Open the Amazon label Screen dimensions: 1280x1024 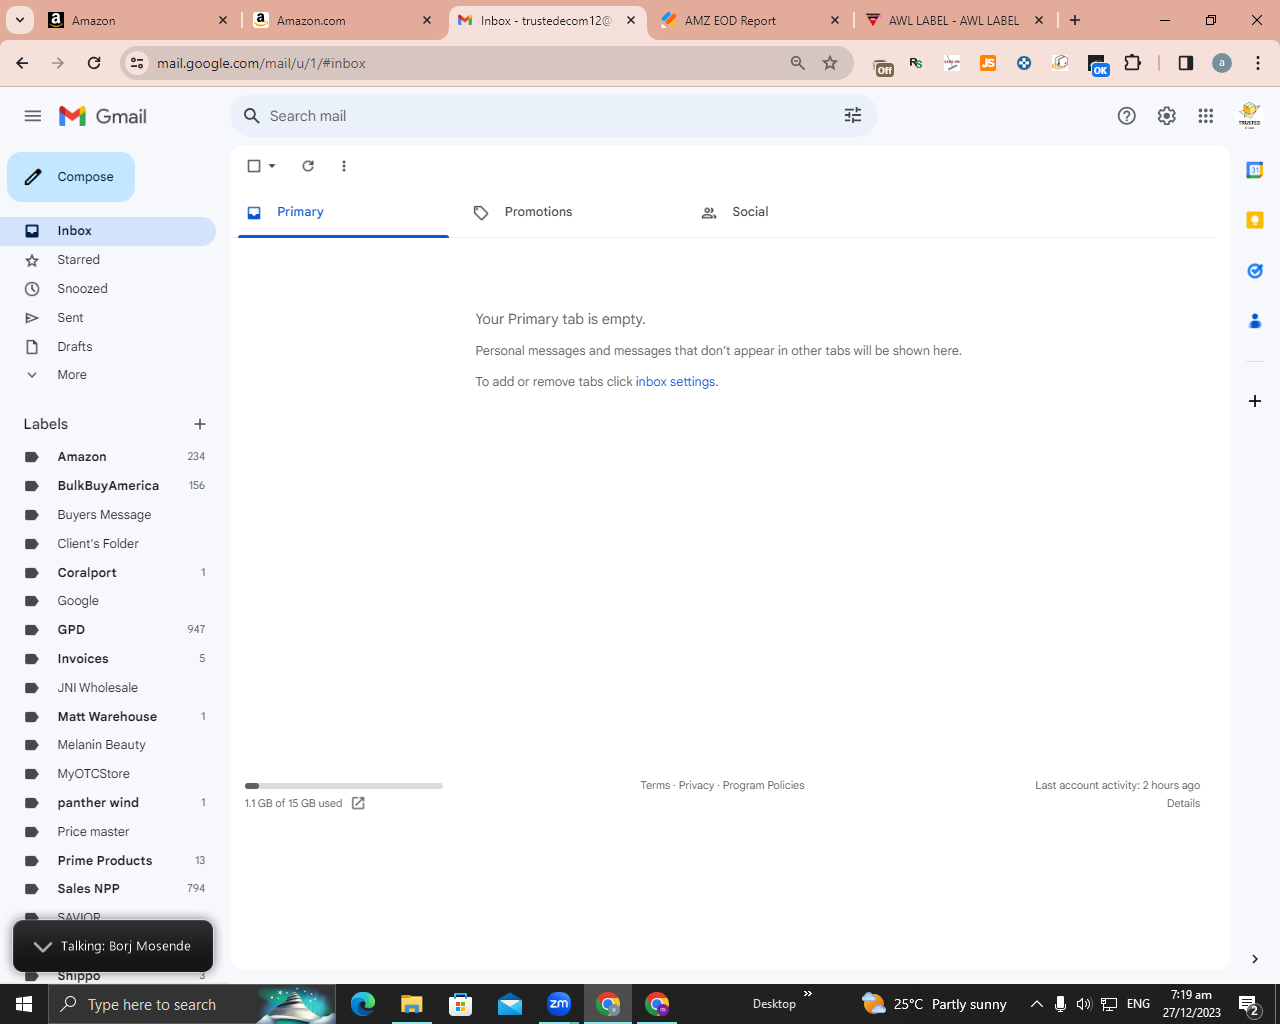tap(108, 457)
